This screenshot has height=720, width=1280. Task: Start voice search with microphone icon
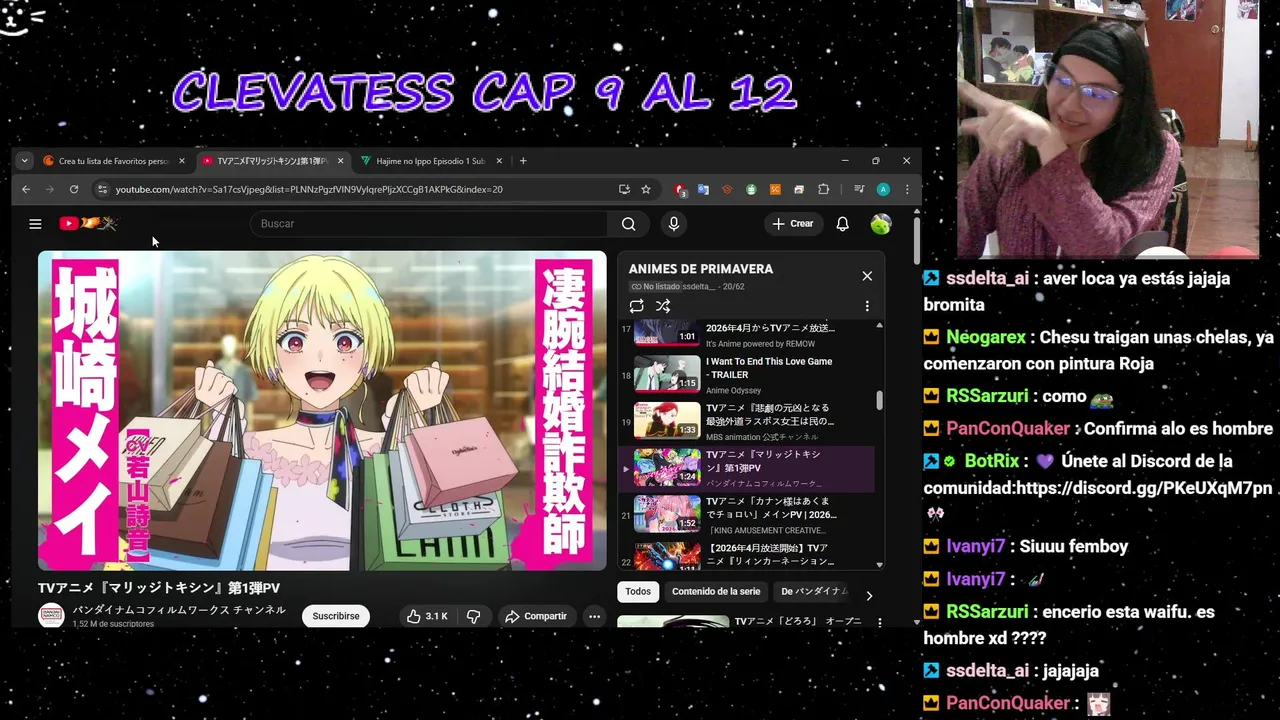pos(674,224)
